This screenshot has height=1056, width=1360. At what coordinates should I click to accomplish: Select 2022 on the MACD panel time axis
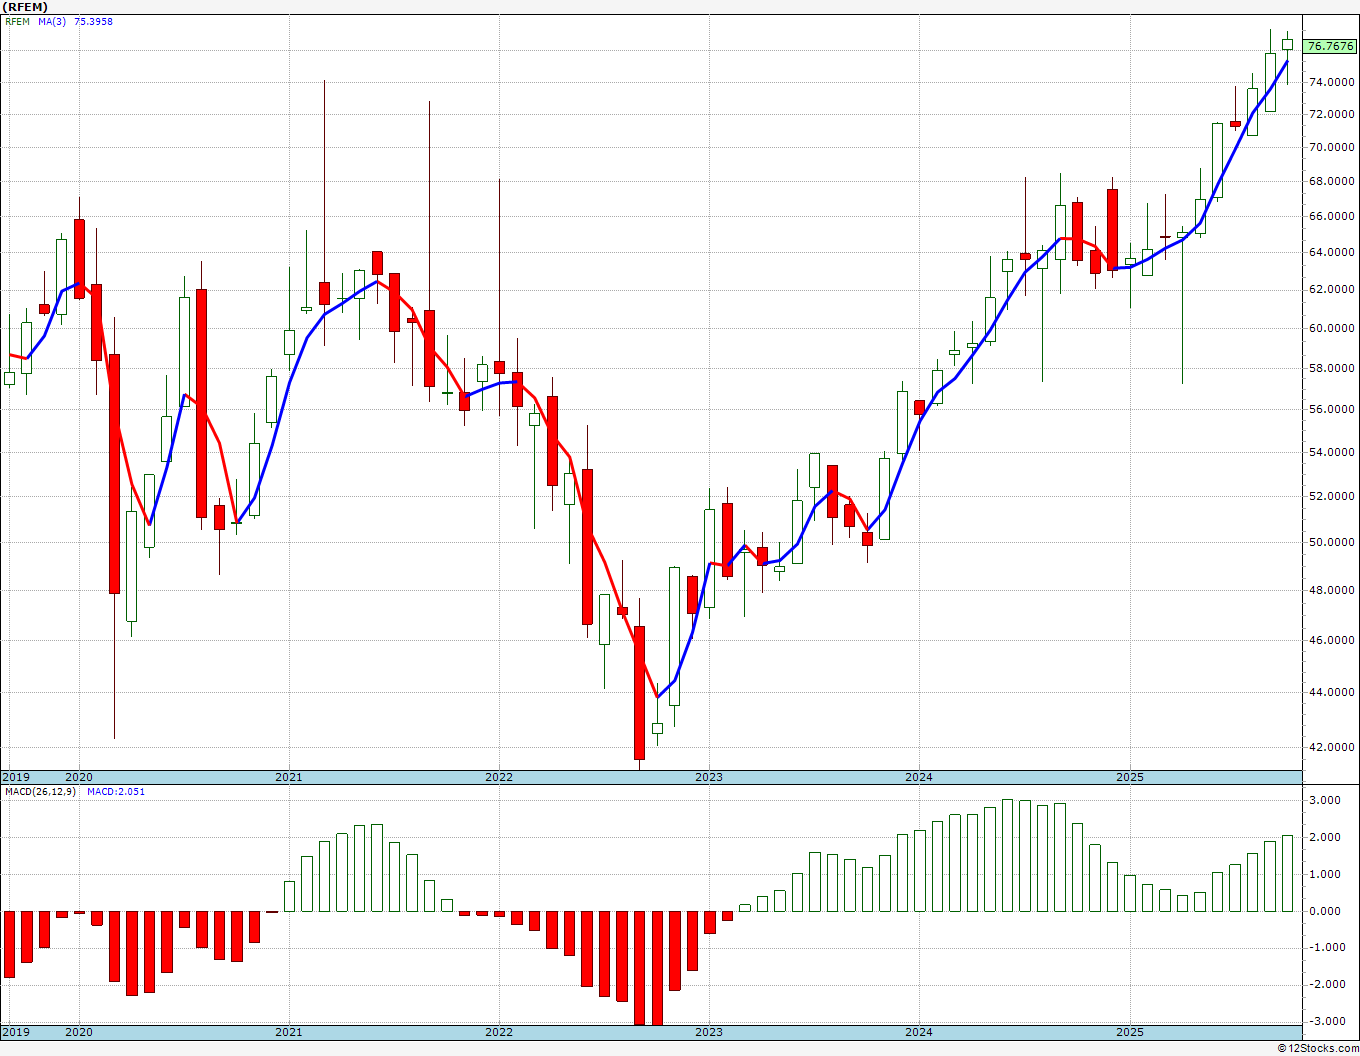pos(499,1032)
